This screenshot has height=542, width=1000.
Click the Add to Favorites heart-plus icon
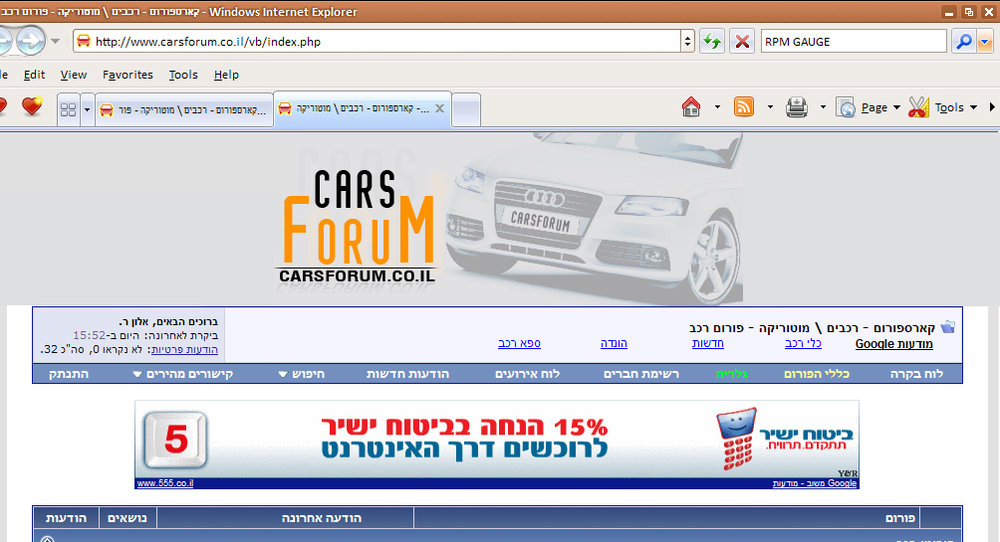(32, 106)
